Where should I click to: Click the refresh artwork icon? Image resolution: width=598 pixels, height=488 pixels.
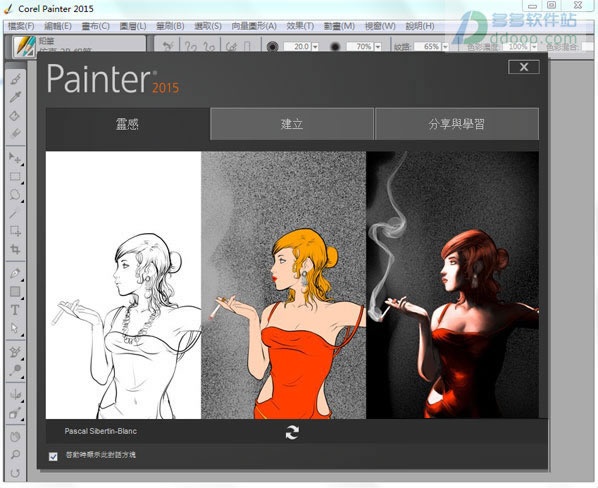(x=292, y=432)
